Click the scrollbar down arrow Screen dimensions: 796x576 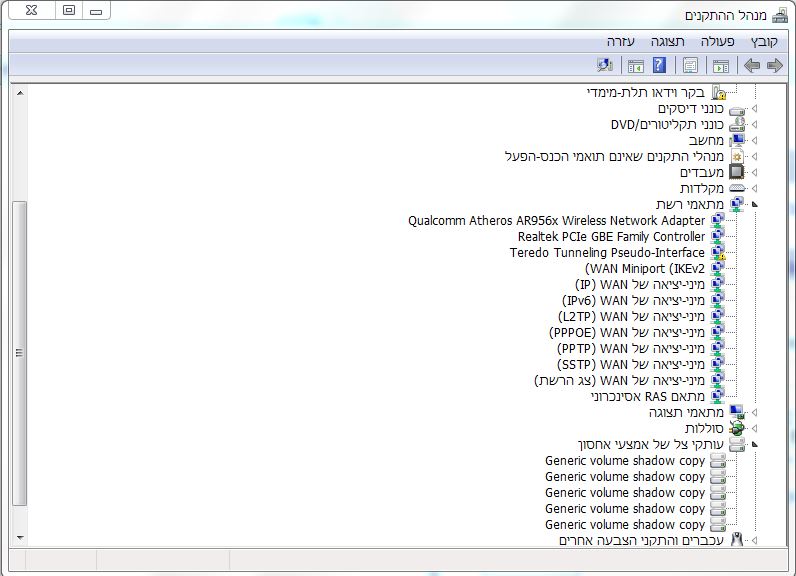click(x=20, y=537)
